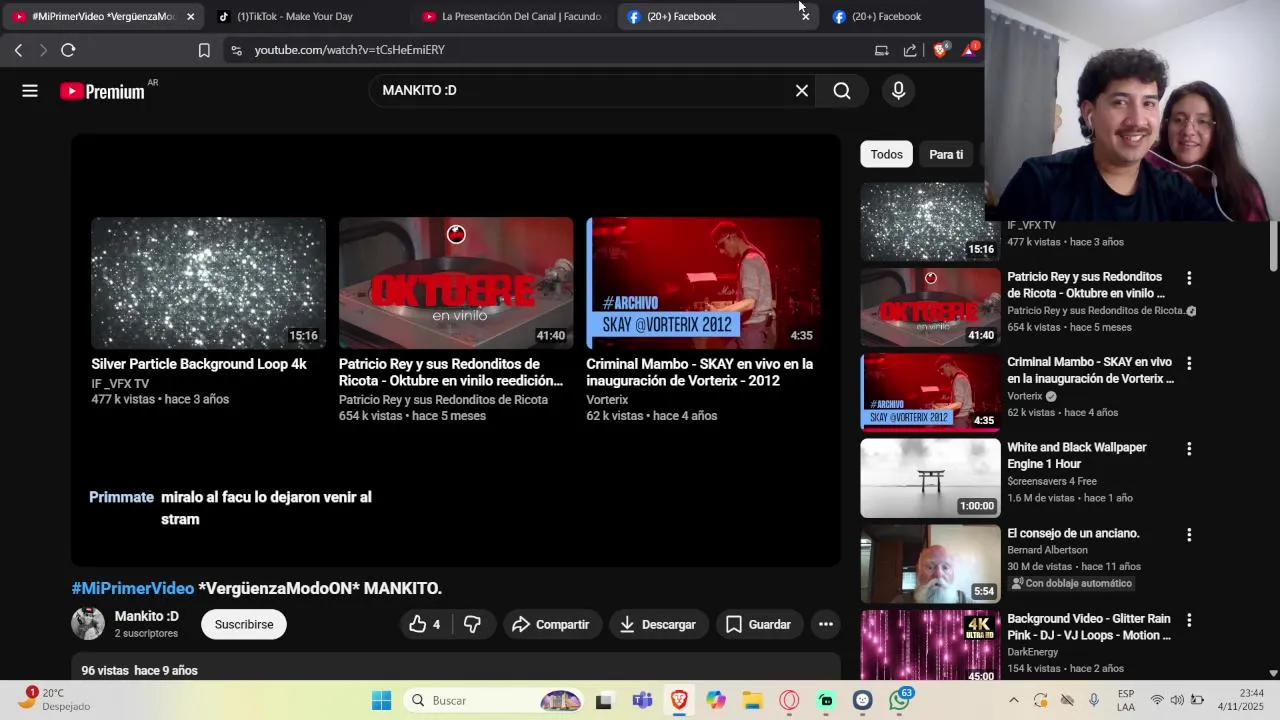Open more actions ellipsis below video
Viewport: 1280px width, 720px height.
pyautogui.click(x=826, y=624)
